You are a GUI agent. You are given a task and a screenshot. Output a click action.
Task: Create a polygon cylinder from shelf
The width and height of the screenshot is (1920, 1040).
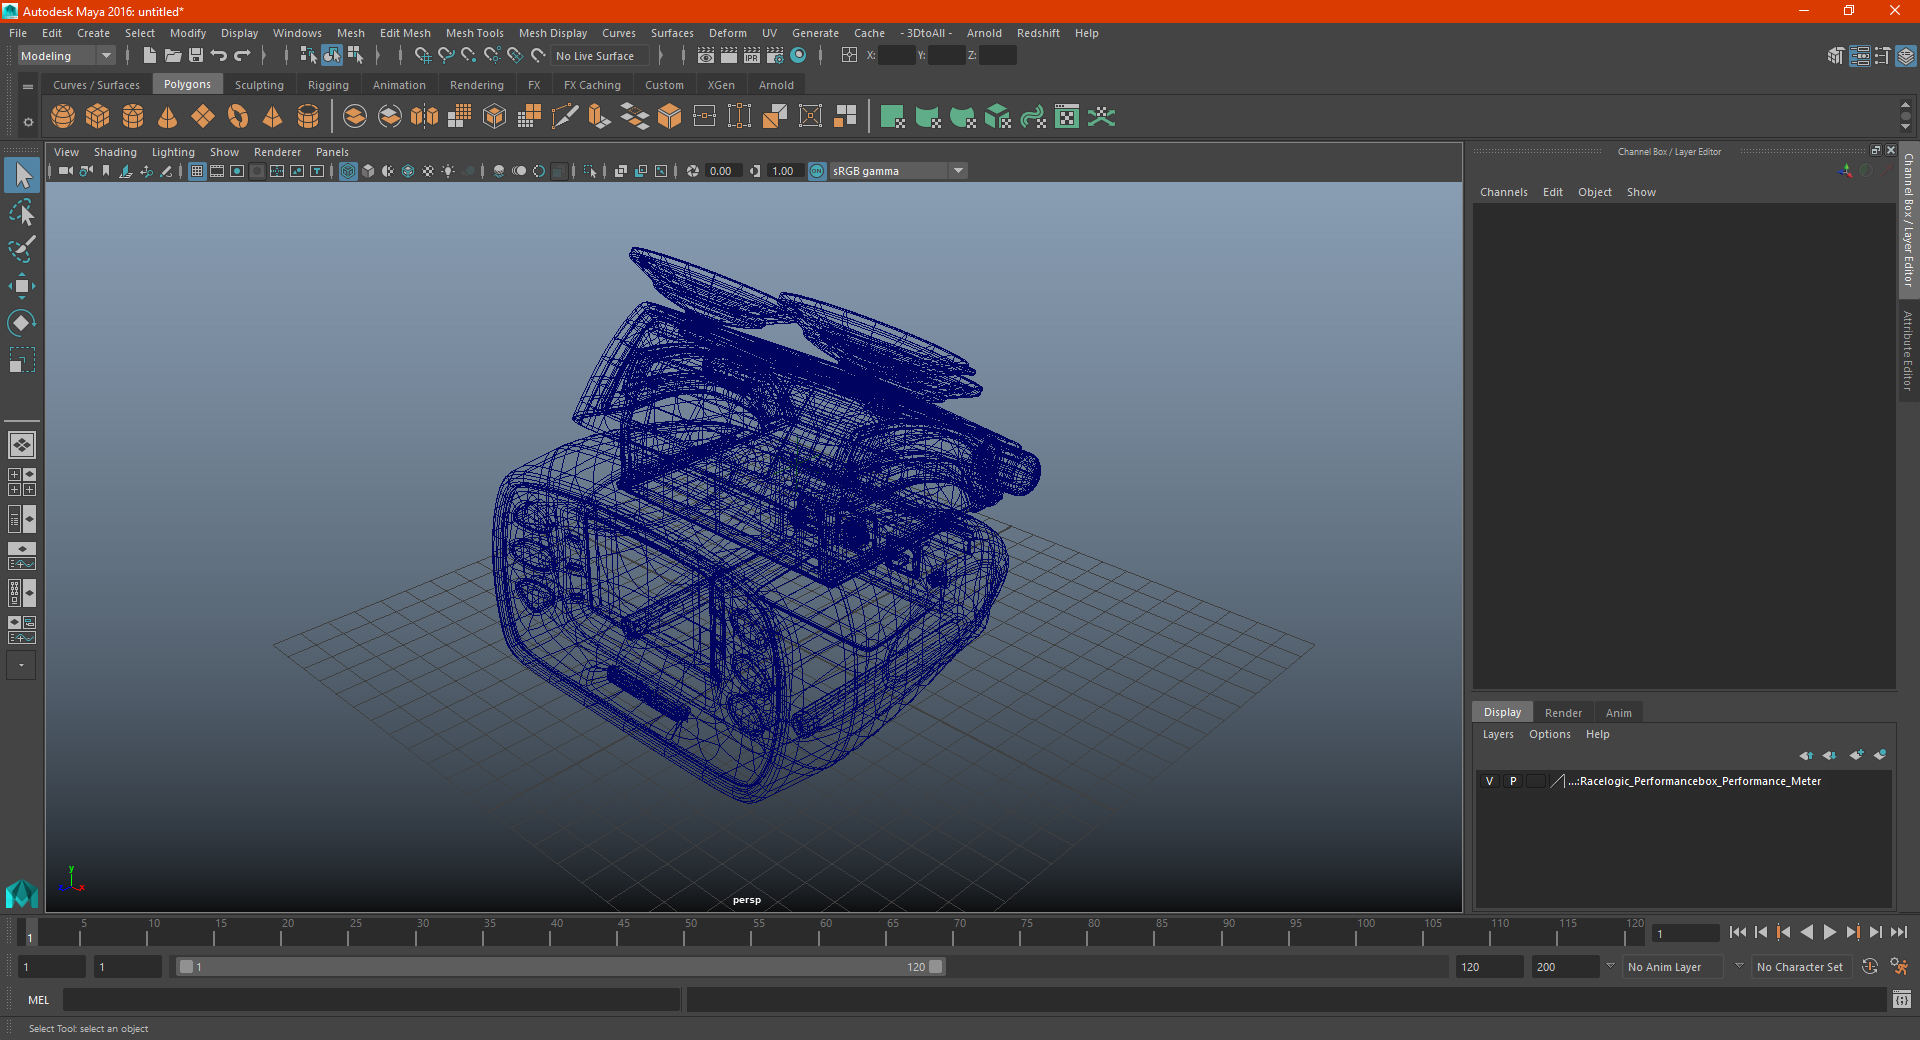coord(133,117)
